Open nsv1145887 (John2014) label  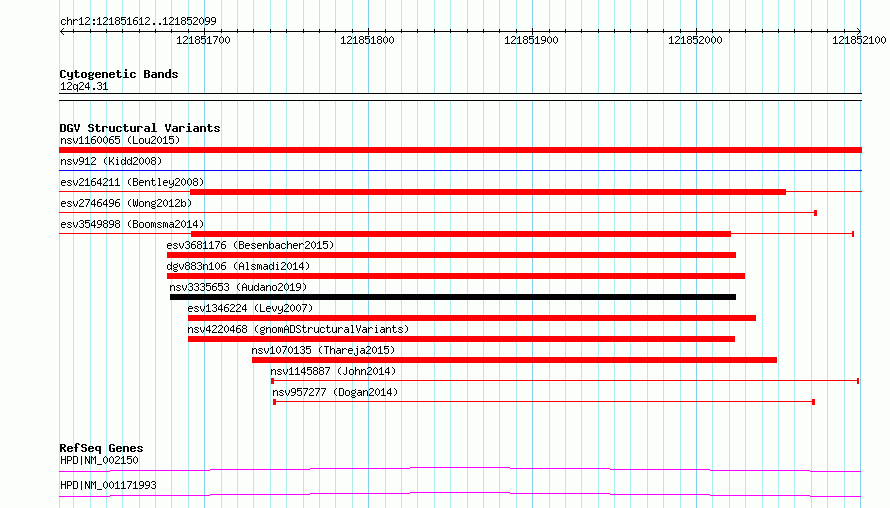(x=333, y=371)
